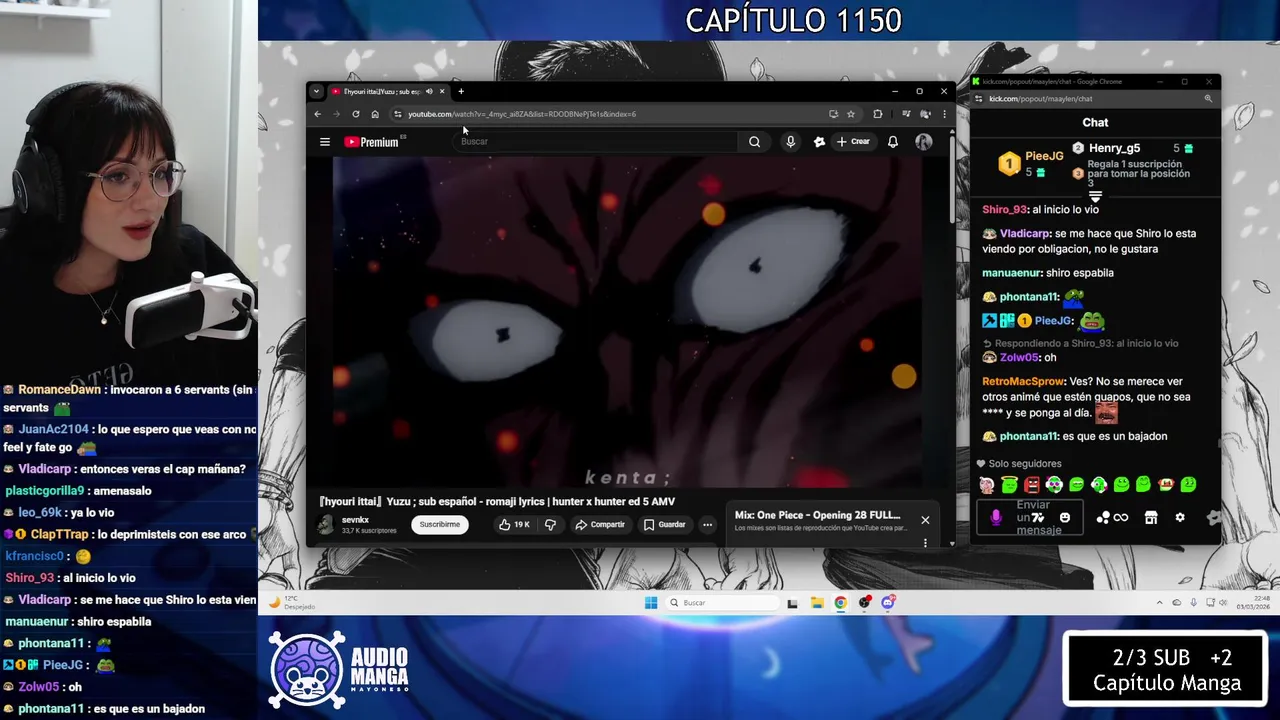Click the Crear button on YouTube
Viewport: 1280px width, 720px height.
click(x=853, y=142)
